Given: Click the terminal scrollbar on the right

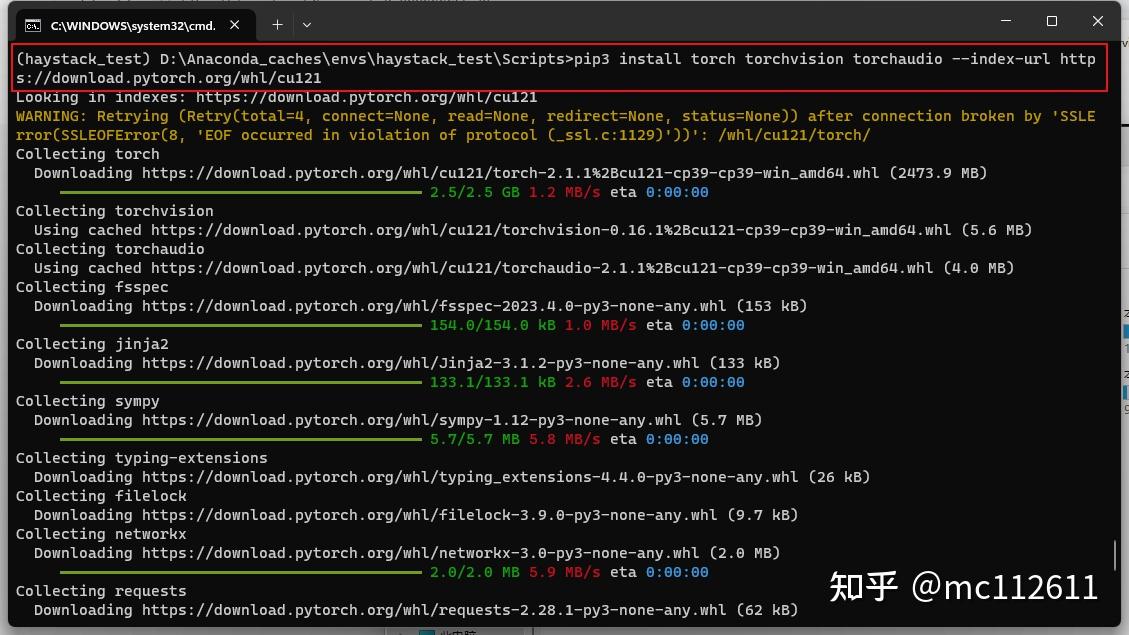Looking at the screenshot, I should pyautogui.click(x=1115, y=555).
